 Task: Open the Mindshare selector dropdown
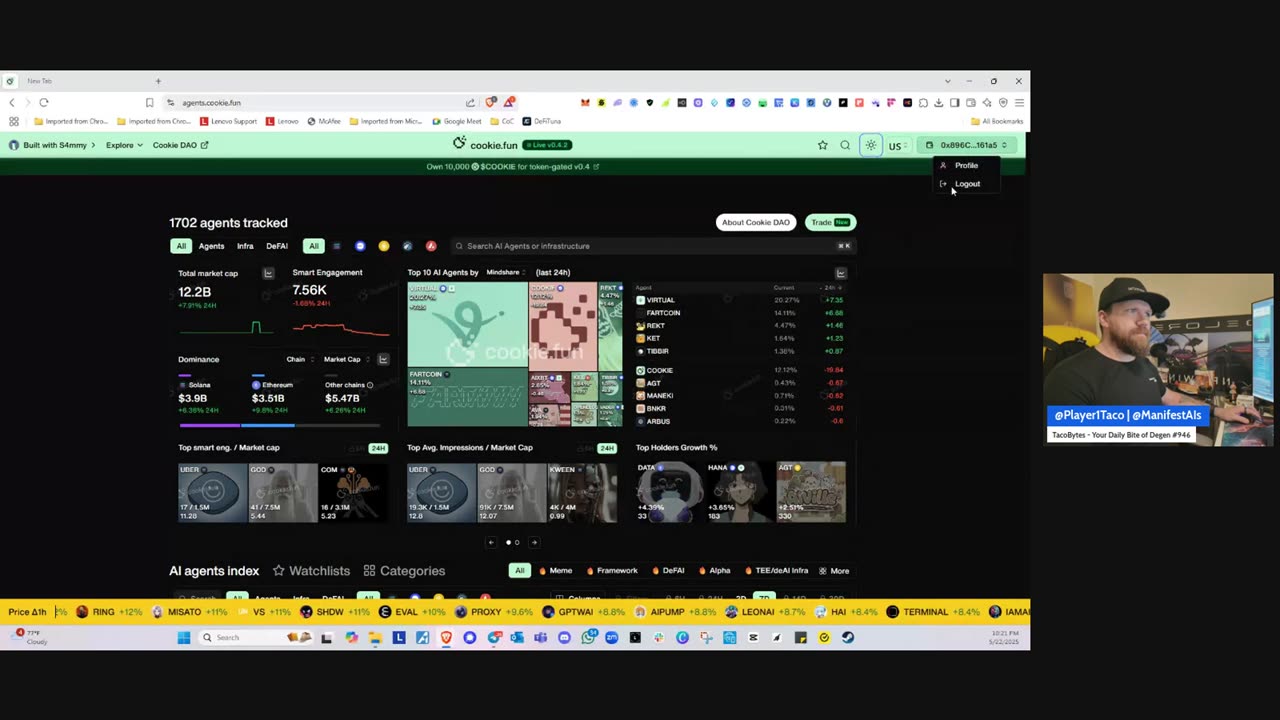pos(507,272)
